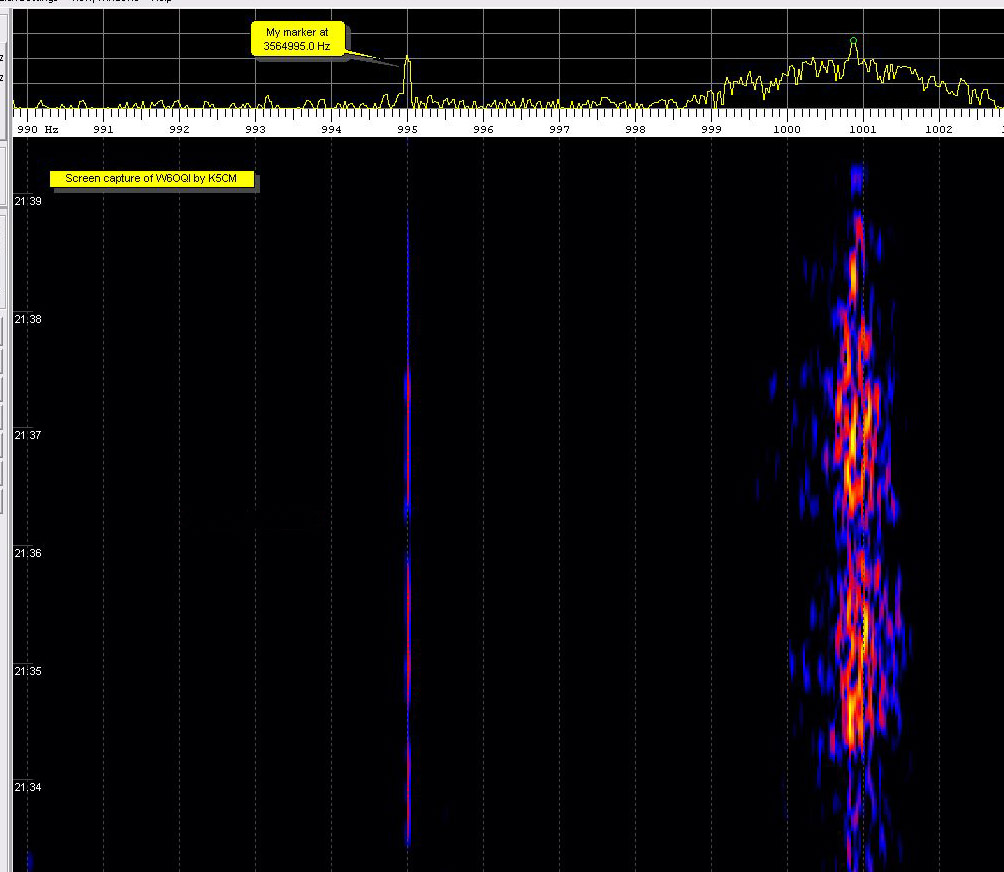The width and height of the screenshot is (1004, 872).
Task: Click the 999 frequency axis label
Action: point(711,129)
